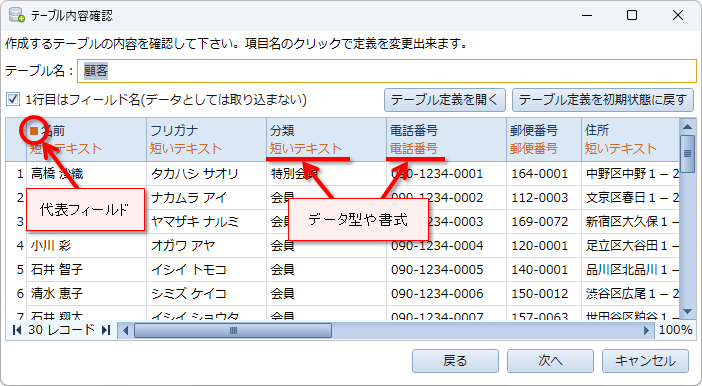The image size is (702, 386).
Task: Click the 戻る button
Action: (x=455, y=360)
